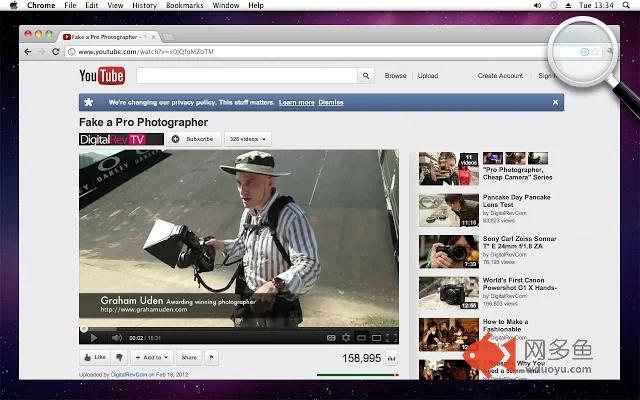This screenshot has width=640, height=400.
Task: Dislike the video with thumbs down
Action: (x=119, y=358)
